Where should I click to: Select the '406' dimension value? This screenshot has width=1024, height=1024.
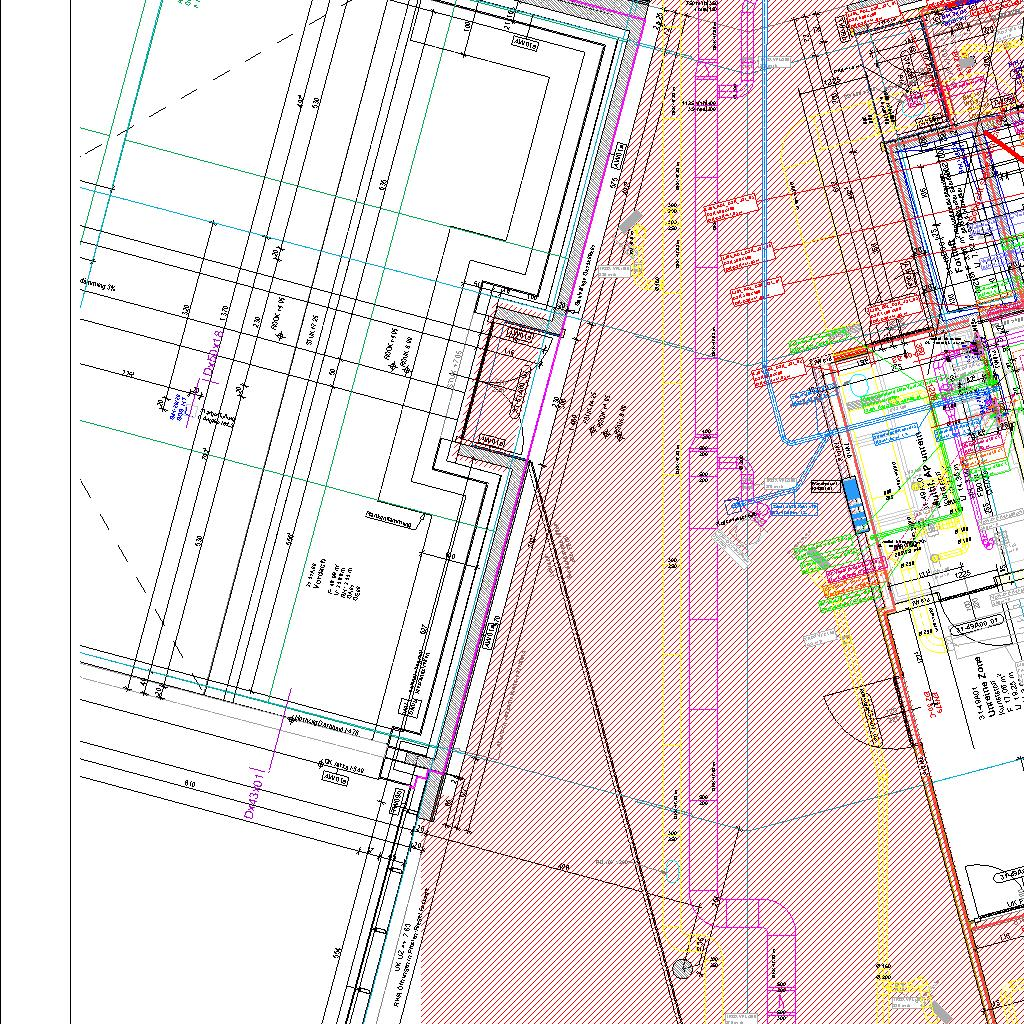564,867
